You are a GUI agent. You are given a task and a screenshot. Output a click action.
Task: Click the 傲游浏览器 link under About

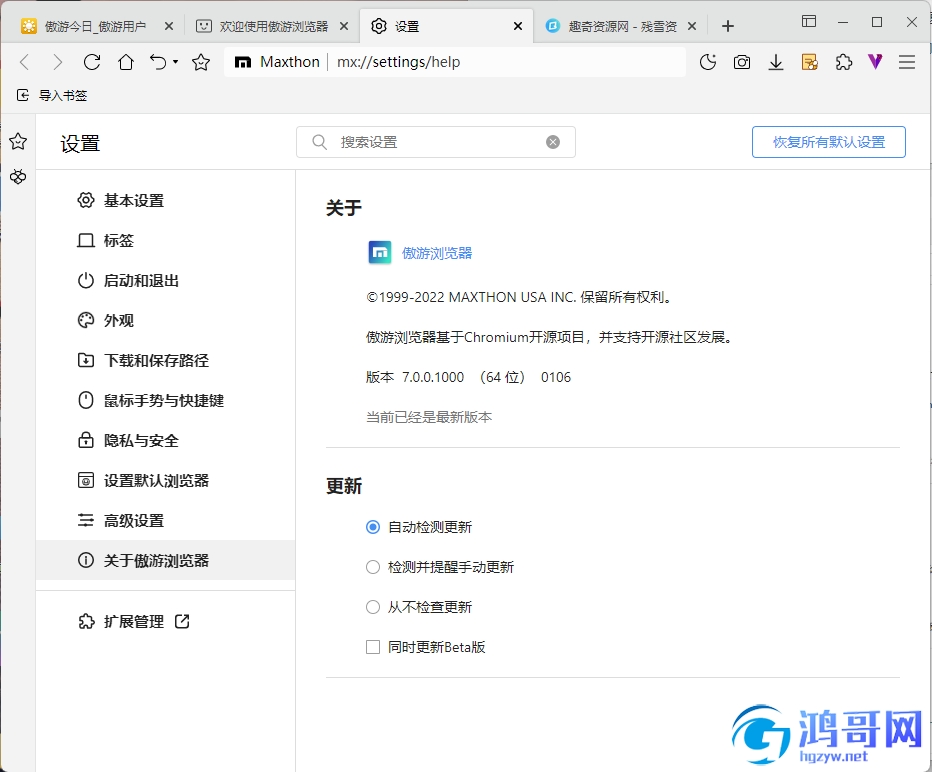(x=437, y=253)
